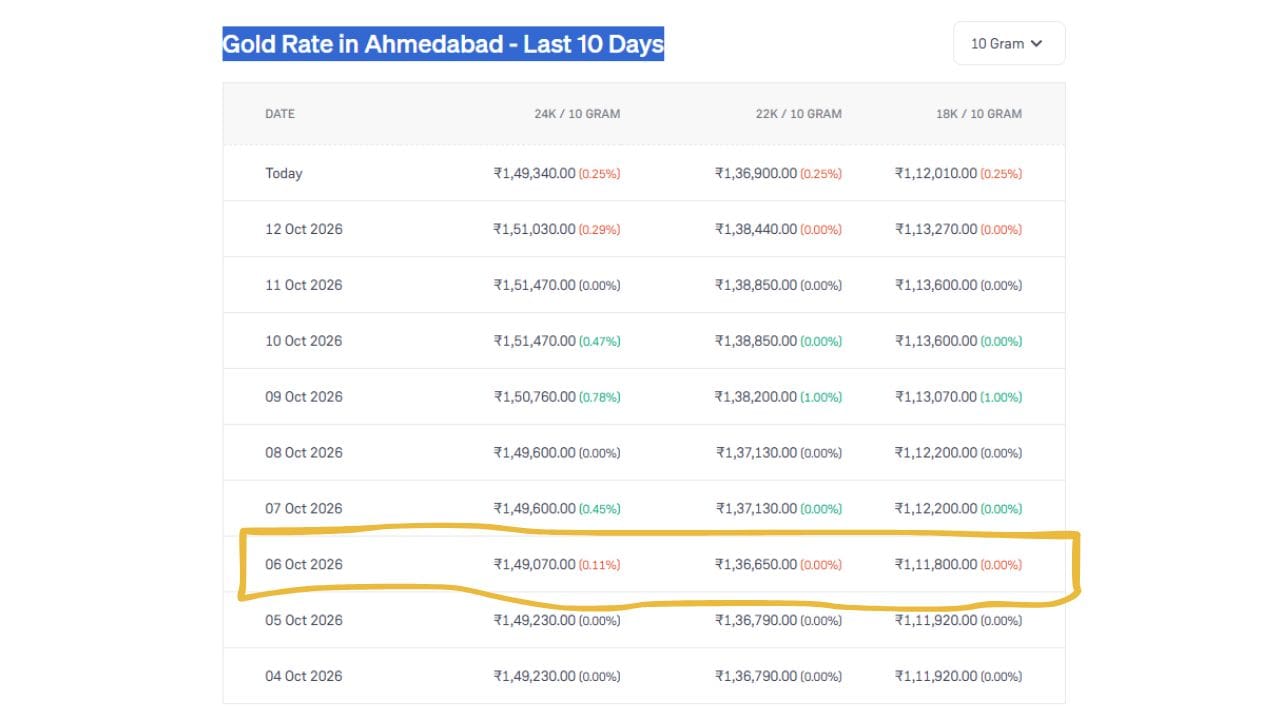Click 10 Oct 22K price ₹1,38,850.00

click(x=756, y=341)
